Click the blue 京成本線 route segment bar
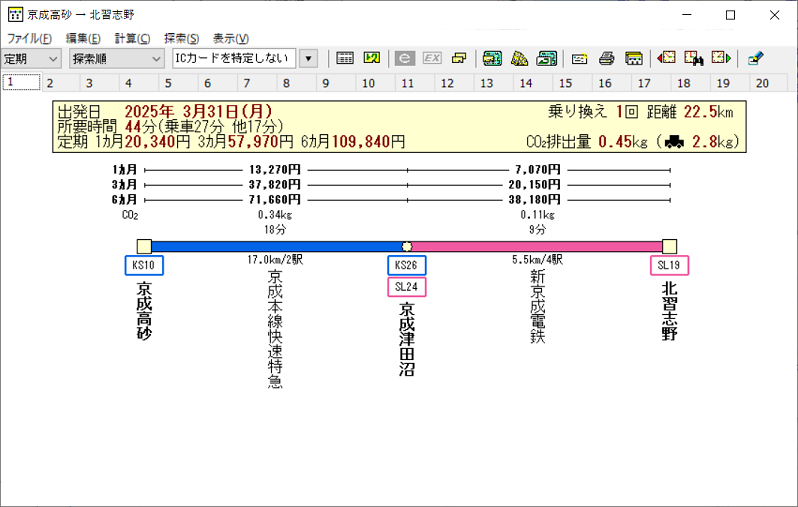This screenshot has height=507, width=798. point(277,247)
